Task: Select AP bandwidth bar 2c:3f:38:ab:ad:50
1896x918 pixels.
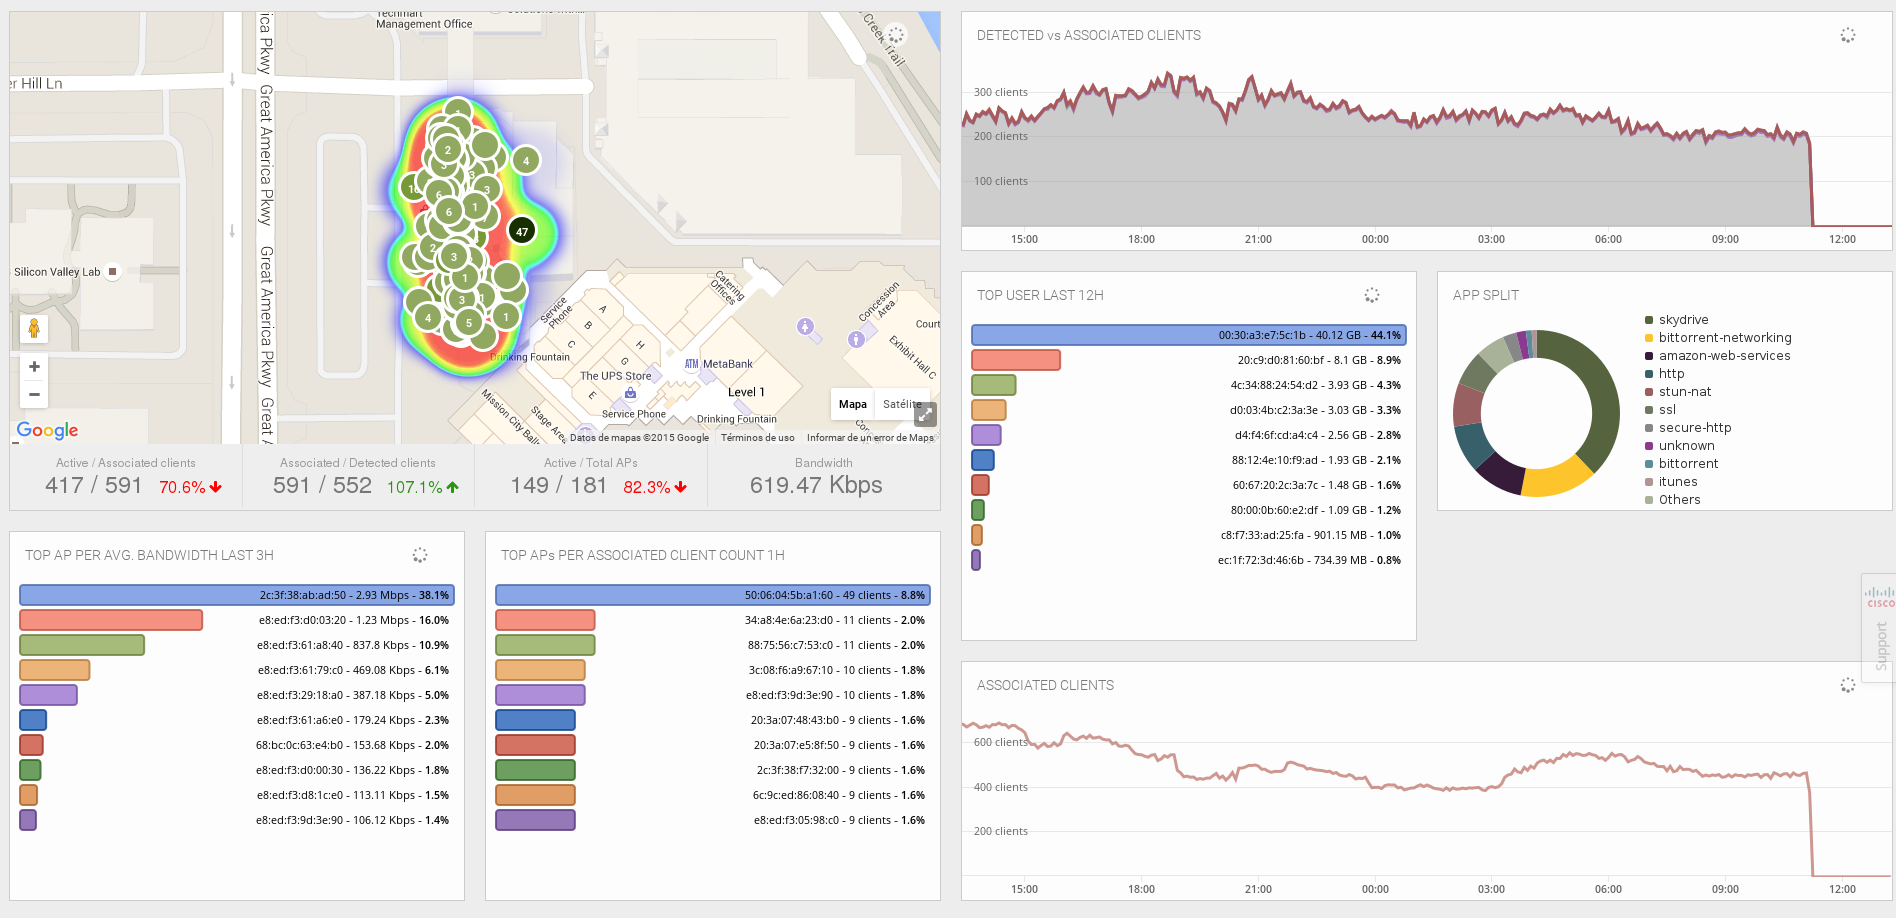Action: tap(237, 595)
